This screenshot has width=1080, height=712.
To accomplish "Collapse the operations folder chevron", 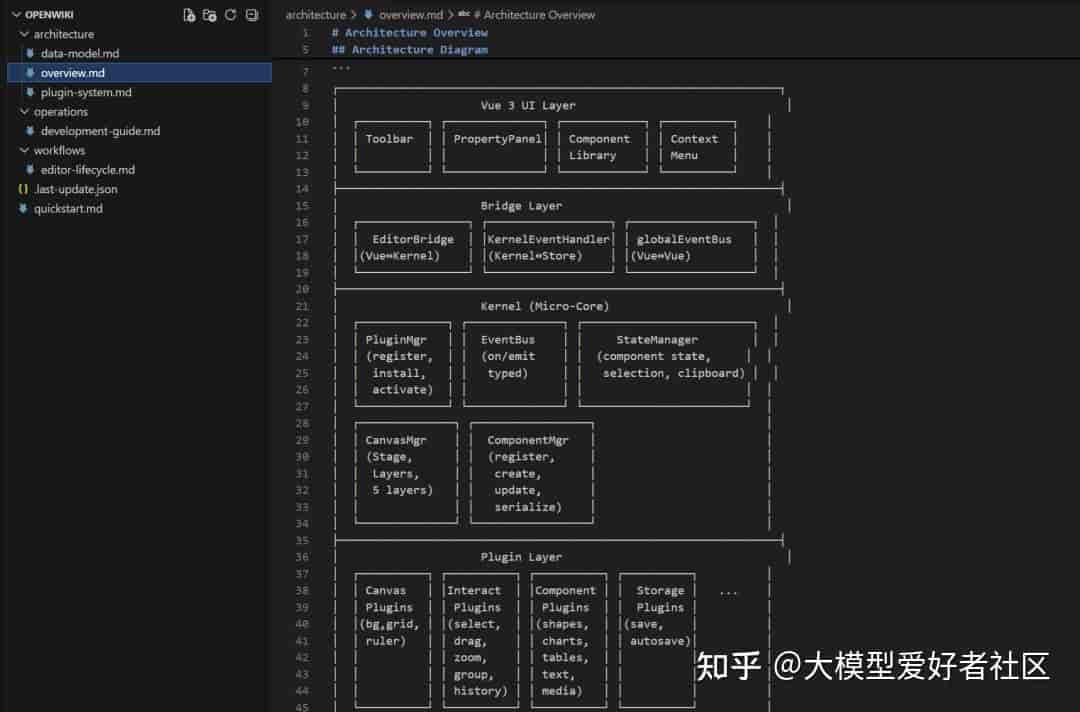I will point(25,112).
